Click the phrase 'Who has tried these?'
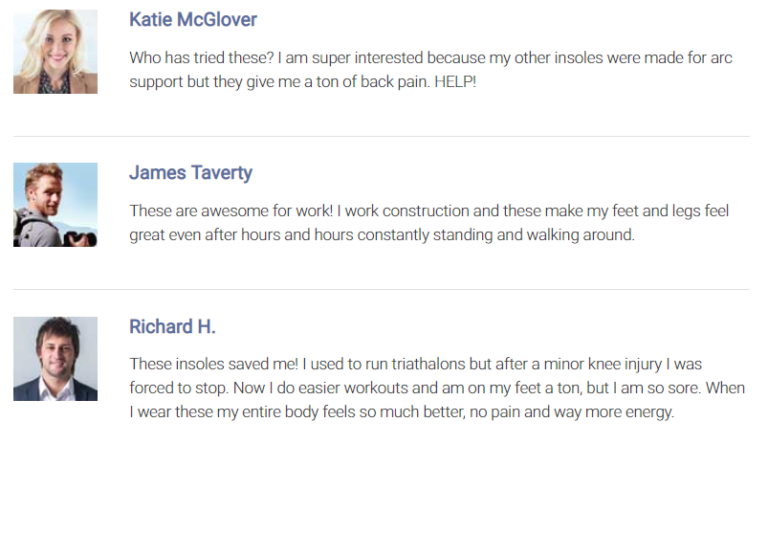The height and width of the screenshot is (533, 768). [201, 58]
